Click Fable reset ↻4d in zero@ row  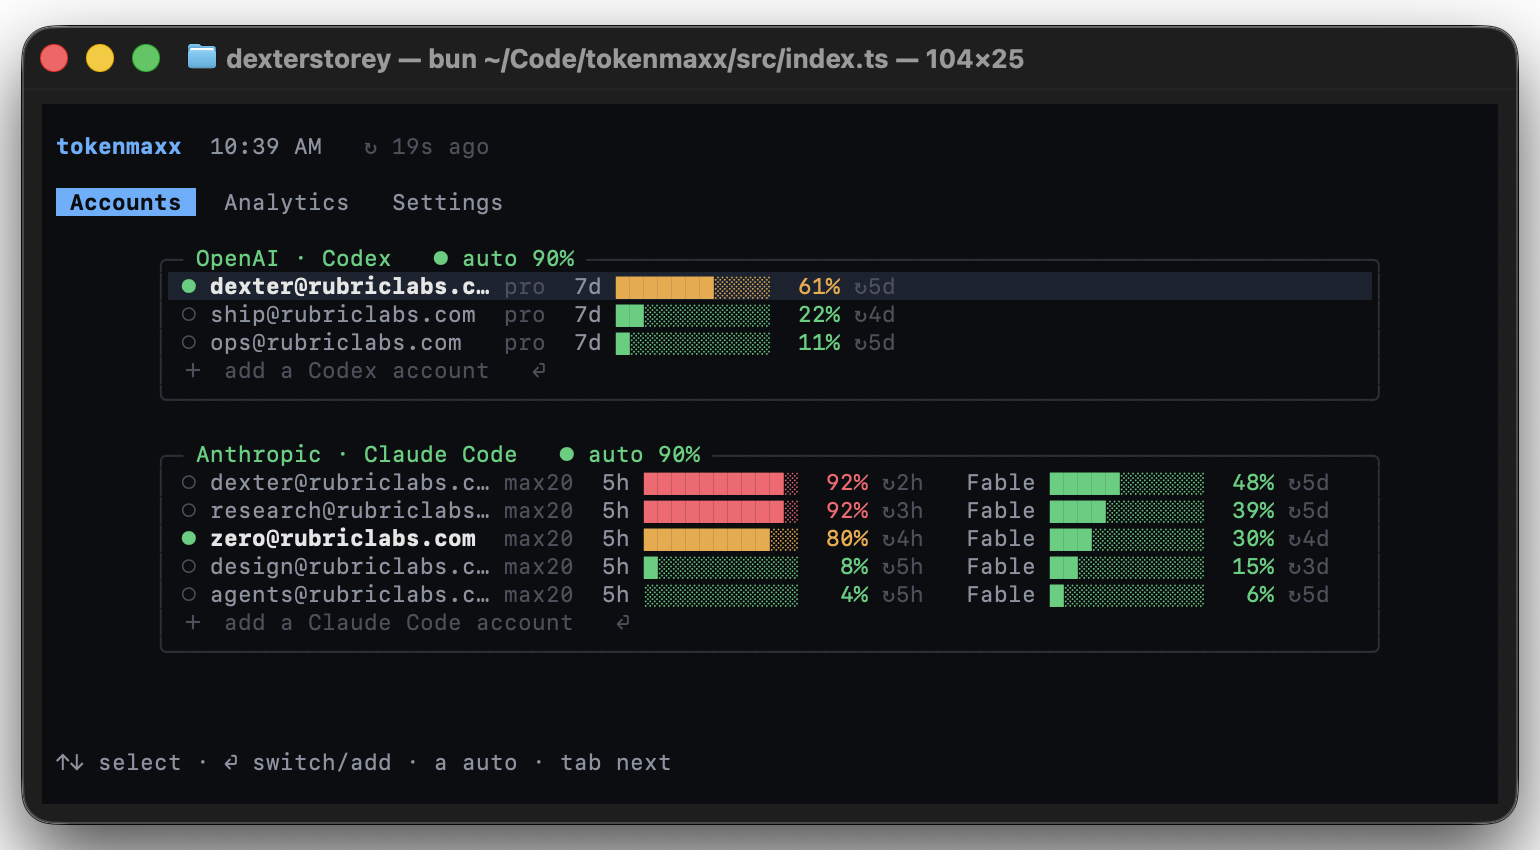coord(1295,540)
